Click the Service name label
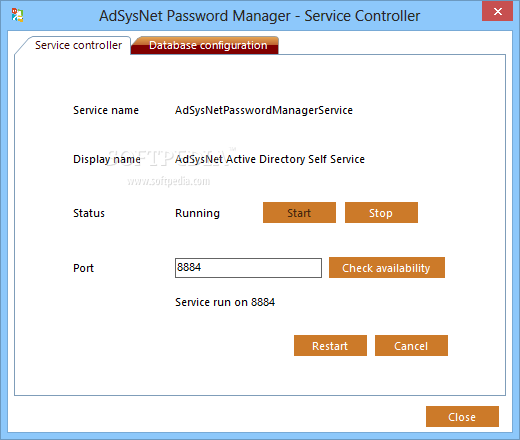520x440 pixels. pos(106,110)
